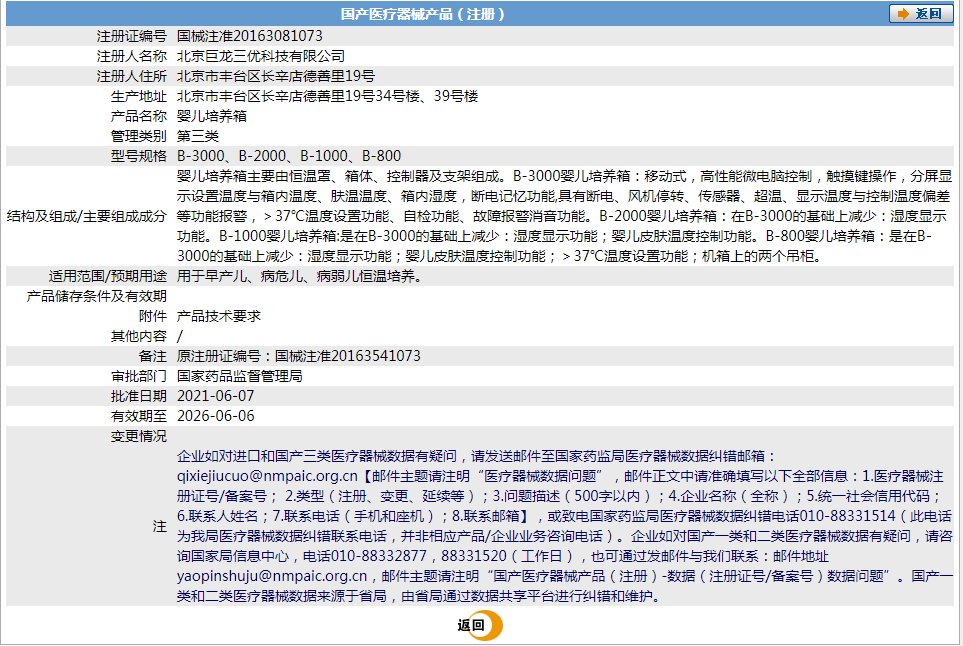The height and width of the screenshot is (646, 963).
Task: Click the label 产品名称
Action: [139, 116]
